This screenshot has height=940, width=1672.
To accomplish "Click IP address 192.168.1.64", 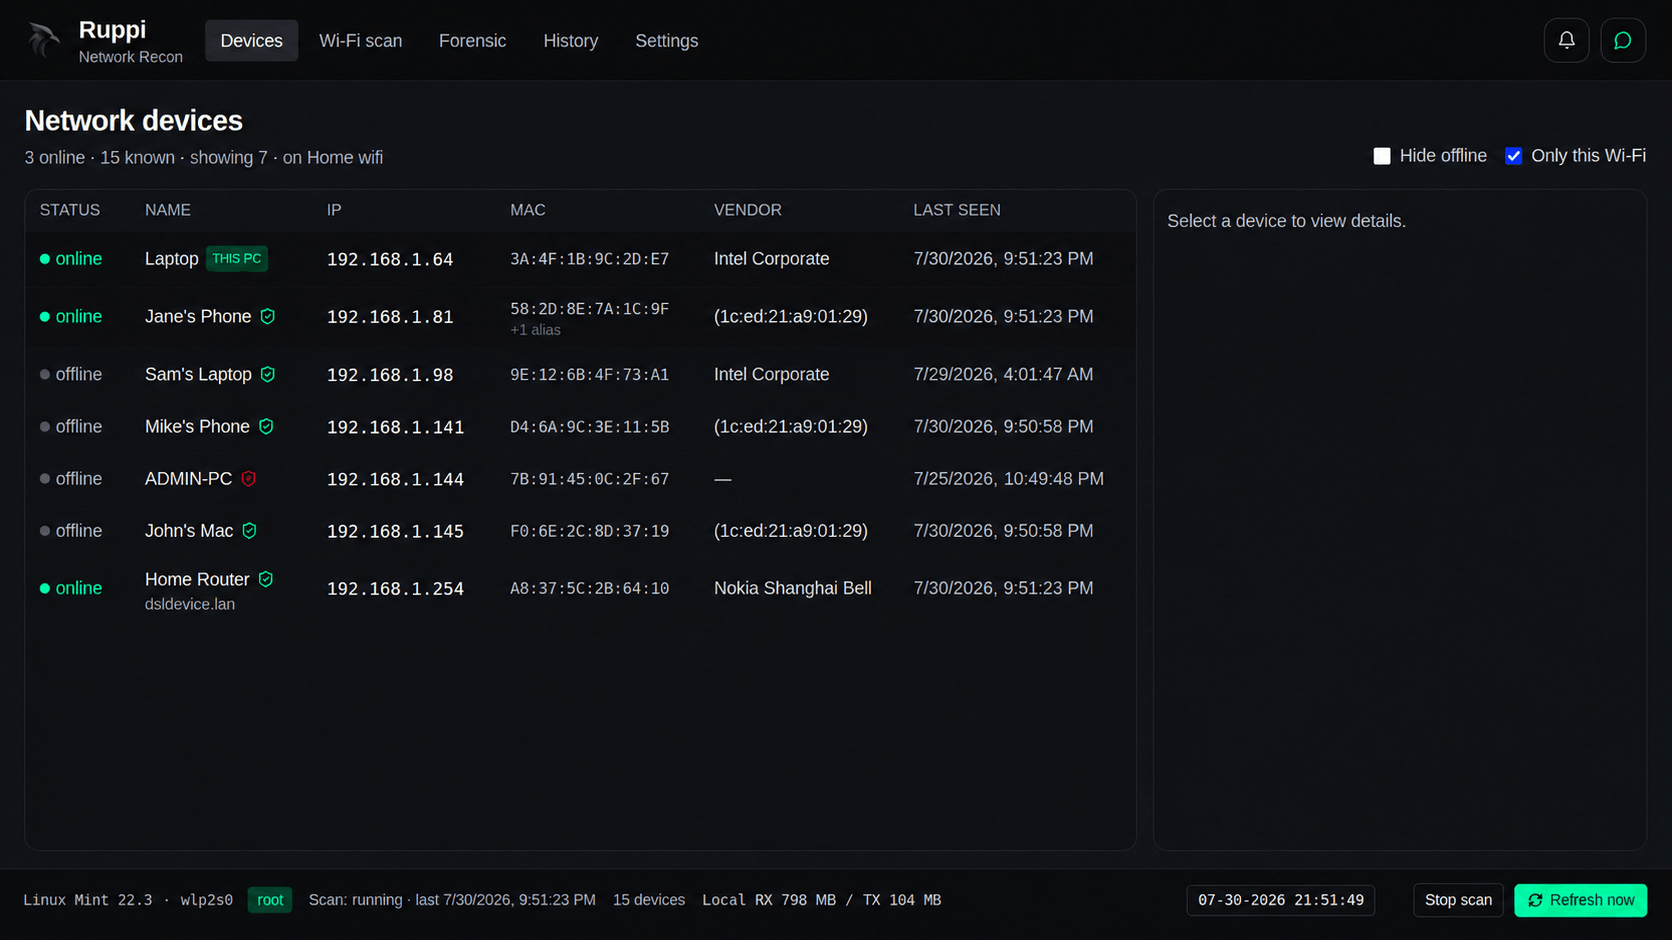I will coord(390,259).
